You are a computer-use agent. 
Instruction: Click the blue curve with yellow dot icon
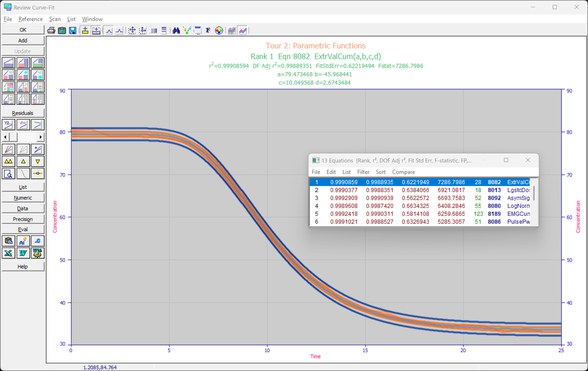click(23, 241)
